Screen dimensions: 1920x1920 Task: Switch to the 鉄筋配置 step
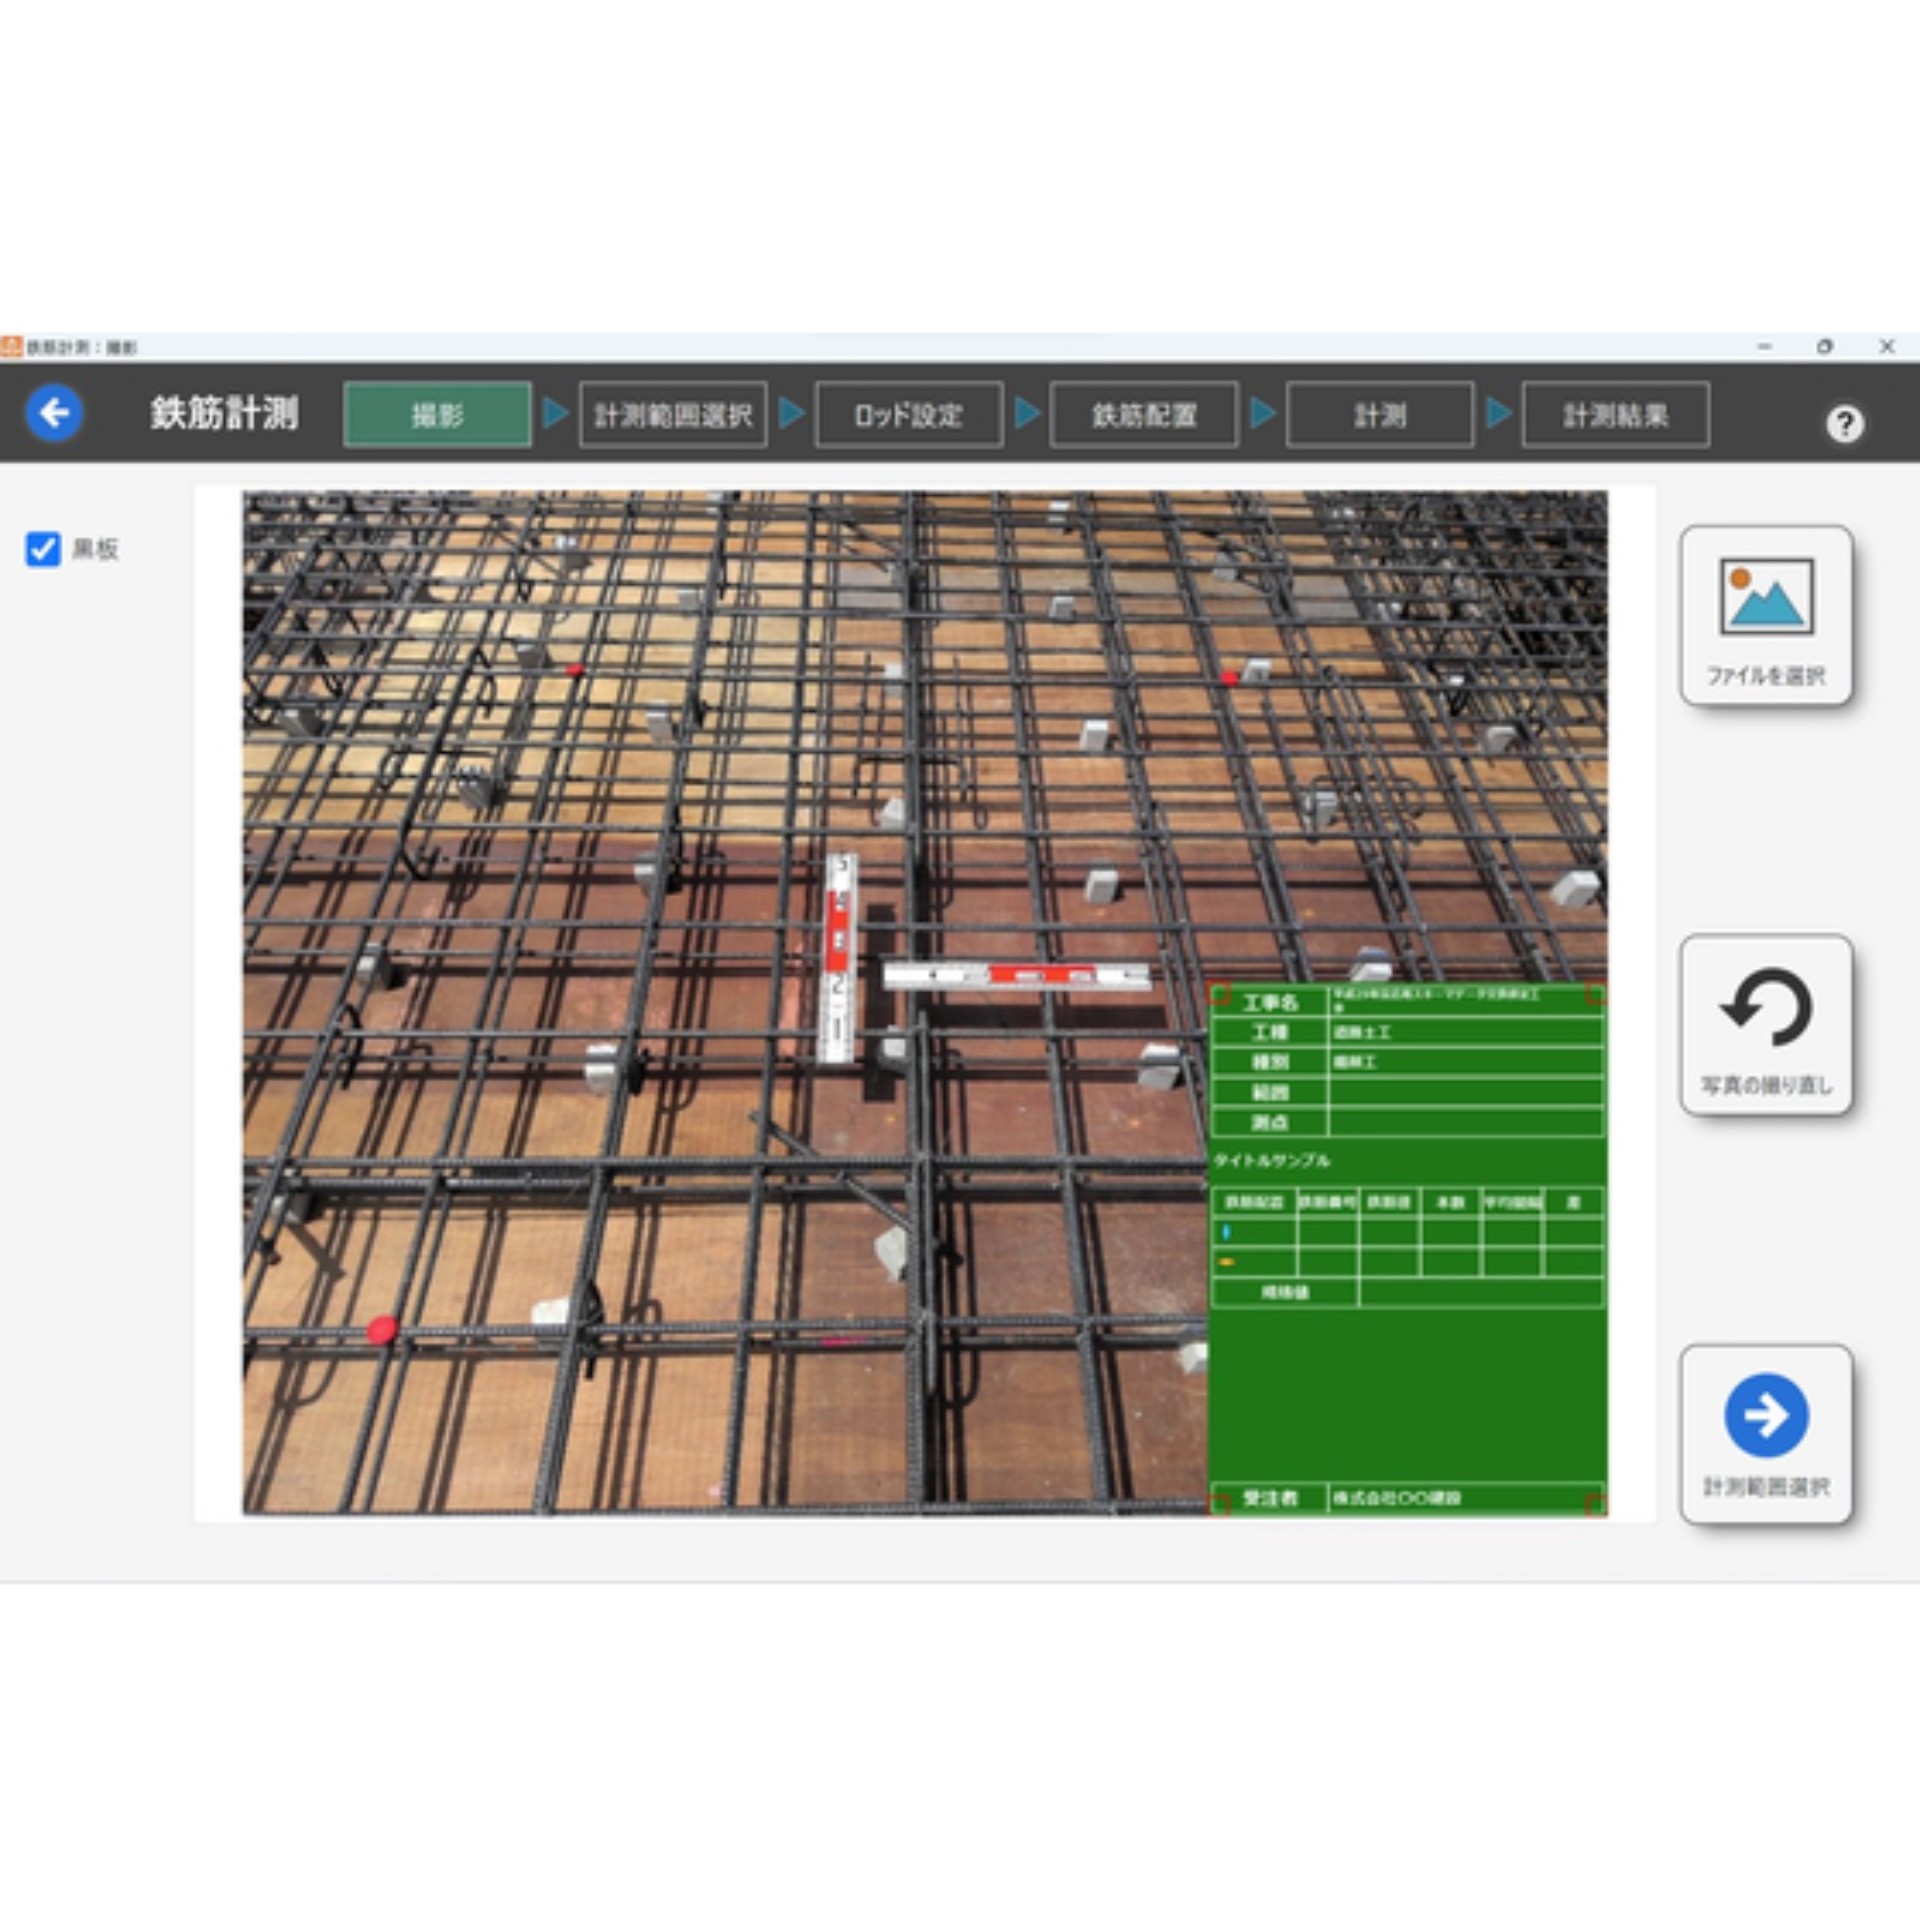[x=1143, y=414]
